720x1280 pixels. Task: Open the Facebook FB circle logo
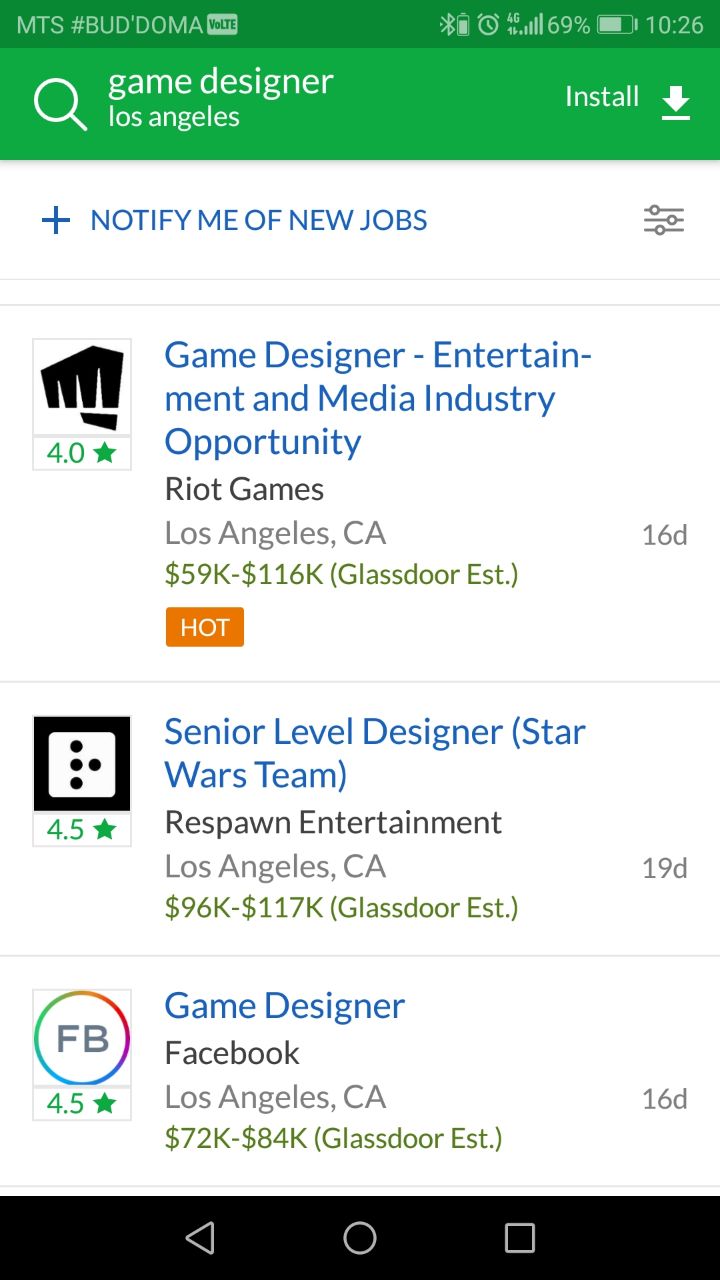click(82, 1038)
